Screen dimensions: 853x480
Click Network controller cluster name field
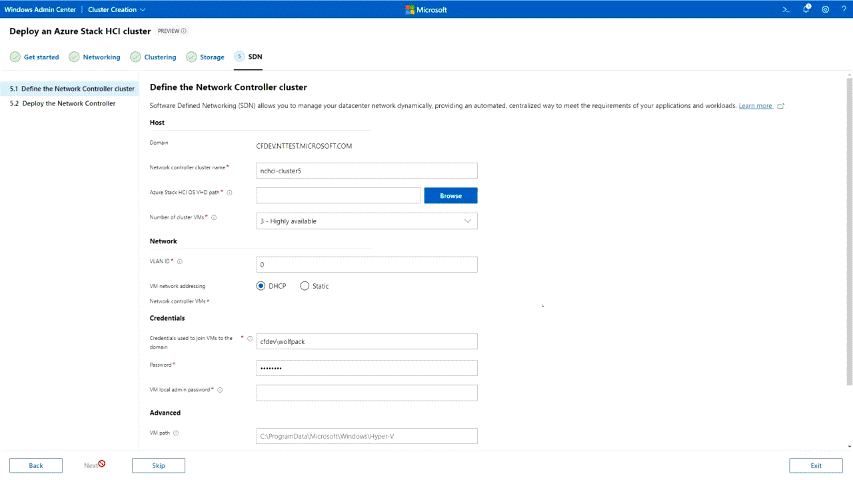367,170
